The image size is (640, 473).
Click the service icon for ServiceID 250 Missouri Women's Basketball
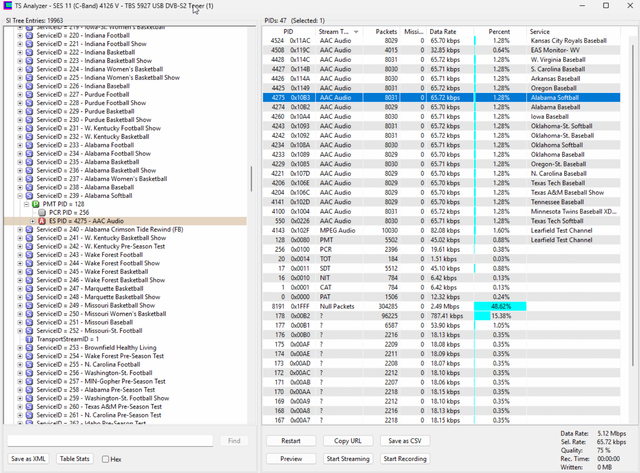pos(29,314)
